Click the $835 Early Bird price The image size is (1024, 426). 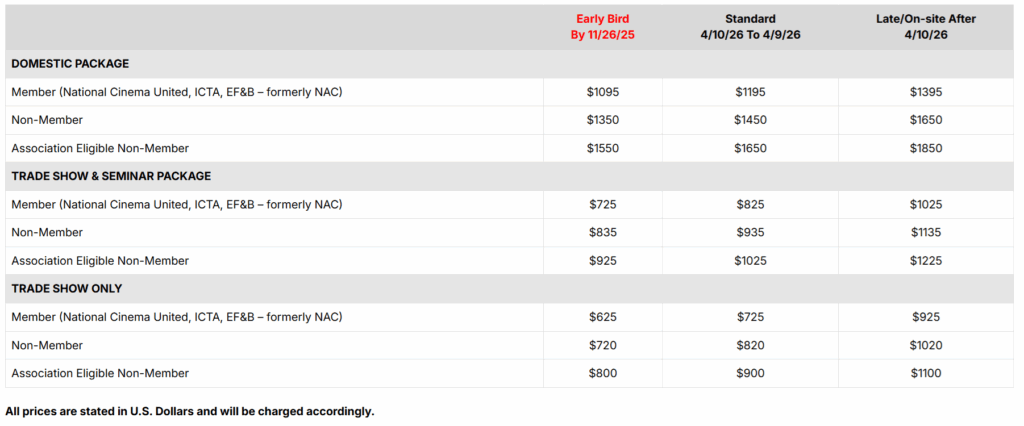pos(603,233)
